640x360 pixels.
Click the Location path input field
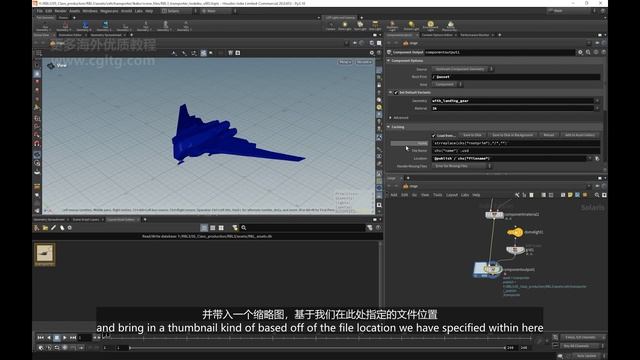pyautogui.click(x=510, y=158)
